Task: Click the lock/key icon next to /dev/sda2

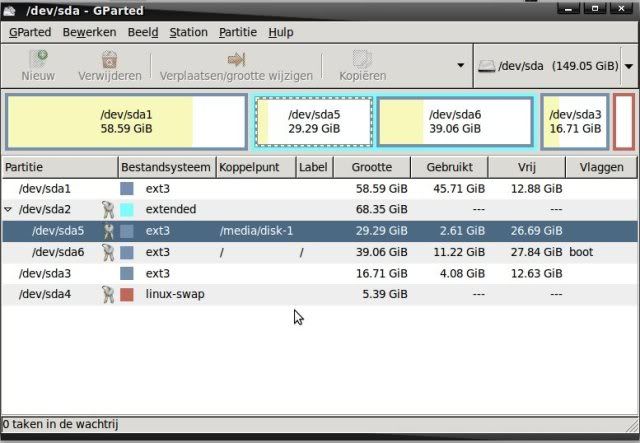Action: point(108,210)
